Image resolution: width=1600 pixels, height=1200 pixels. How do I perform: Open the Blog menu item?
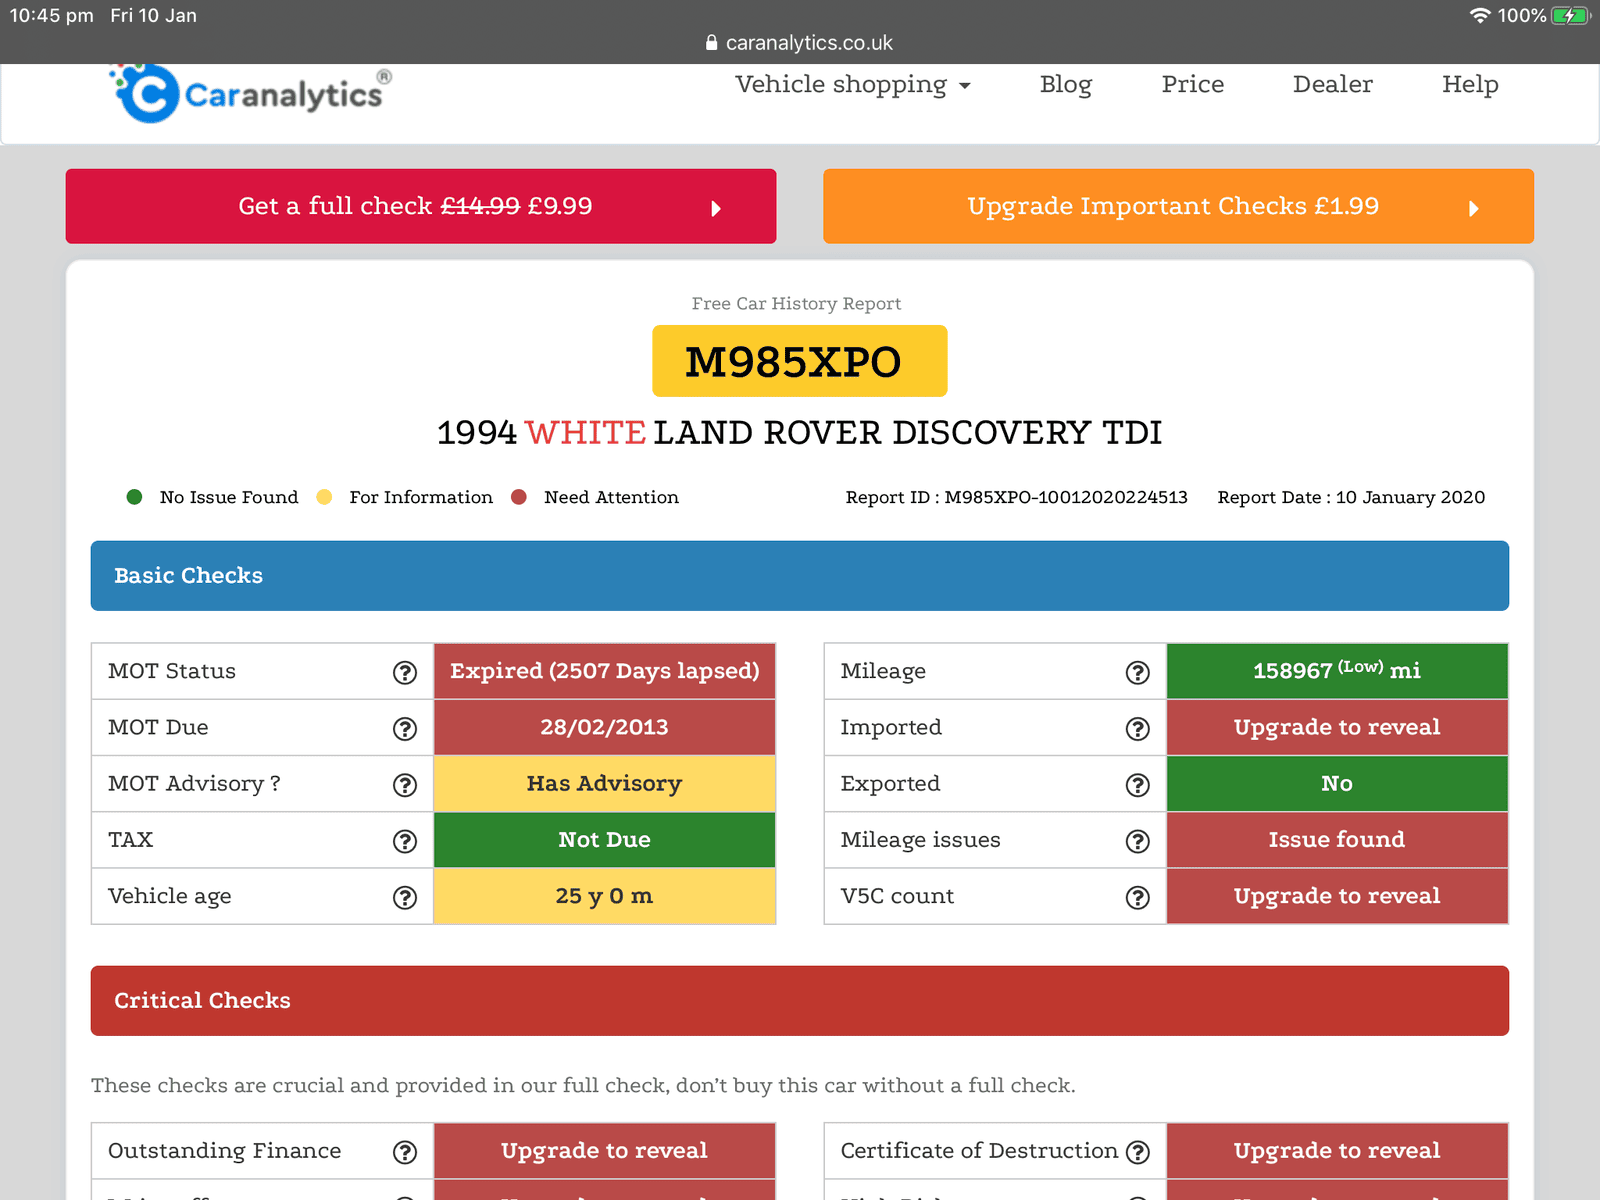[1066, 84]
